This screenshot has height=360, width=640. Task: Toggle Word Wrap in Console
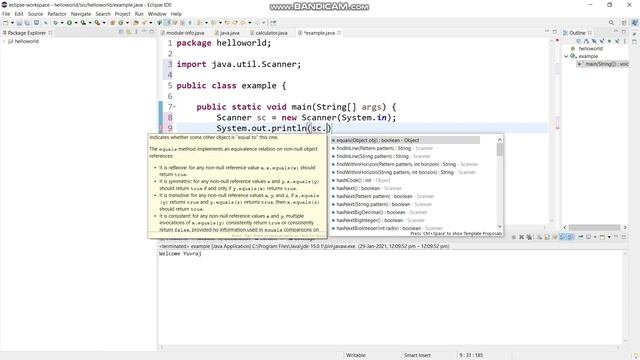pyautogui.click(x=555, y=237)
